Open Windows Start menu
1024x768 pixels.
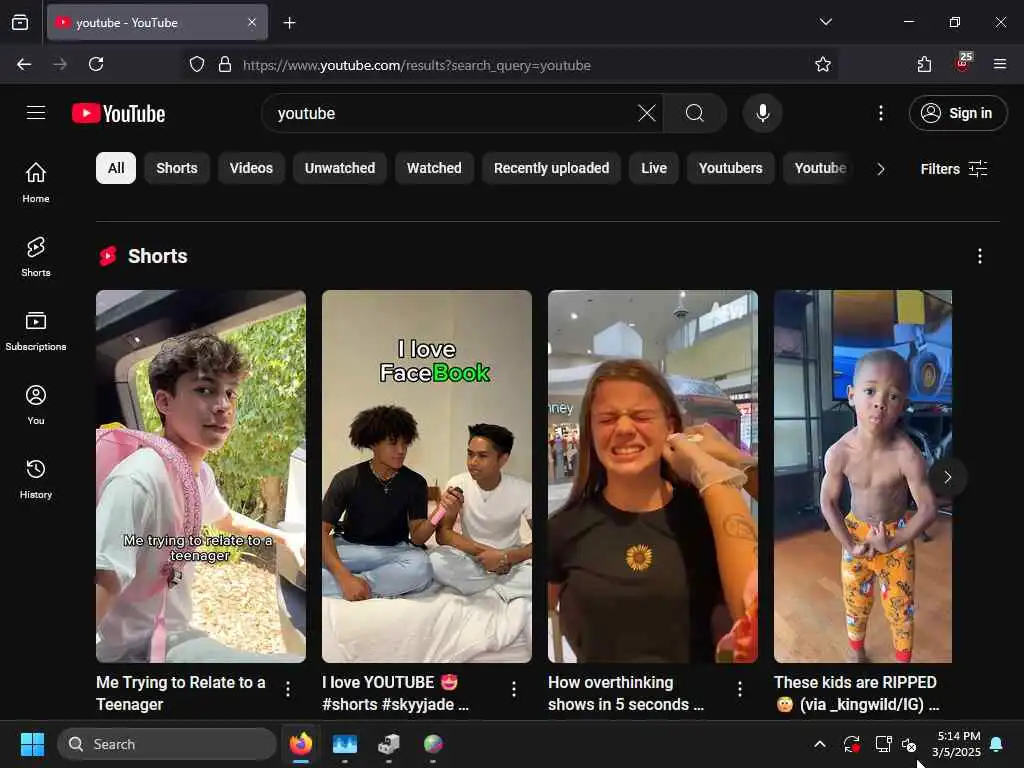32,744
